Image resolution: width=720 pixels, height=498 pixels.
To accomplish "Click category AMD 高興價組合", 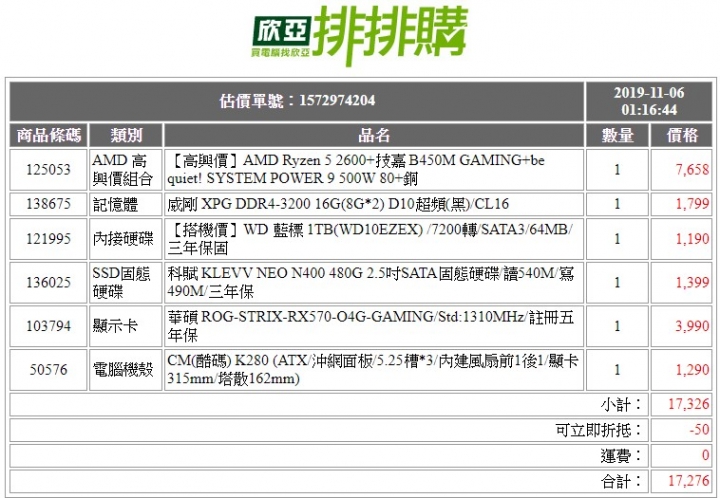I will (x=122, y=170).
